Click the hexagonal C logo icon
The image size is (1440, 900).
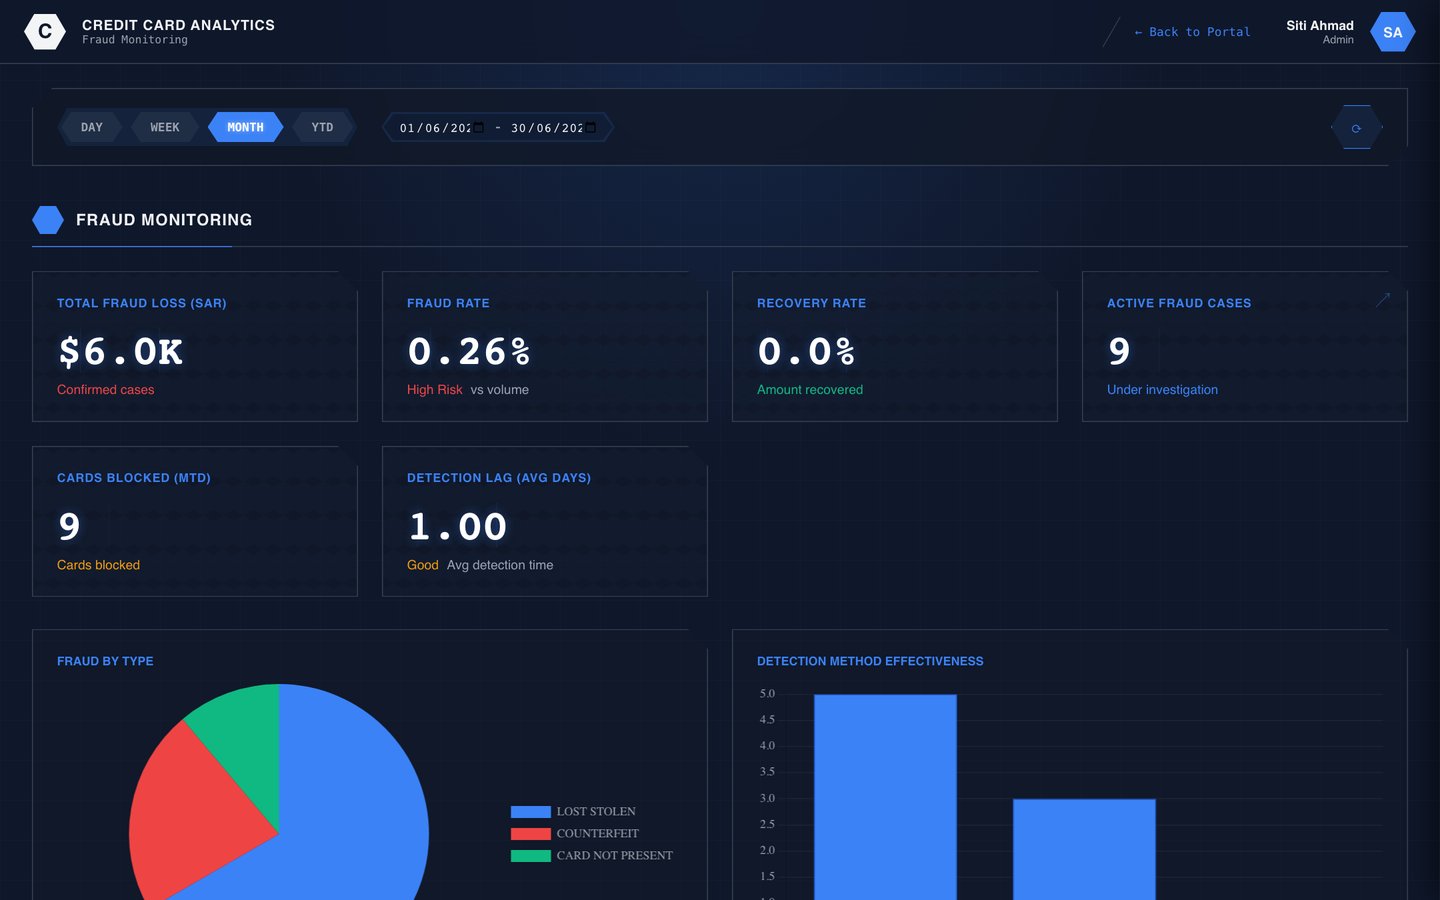[45, 32]
